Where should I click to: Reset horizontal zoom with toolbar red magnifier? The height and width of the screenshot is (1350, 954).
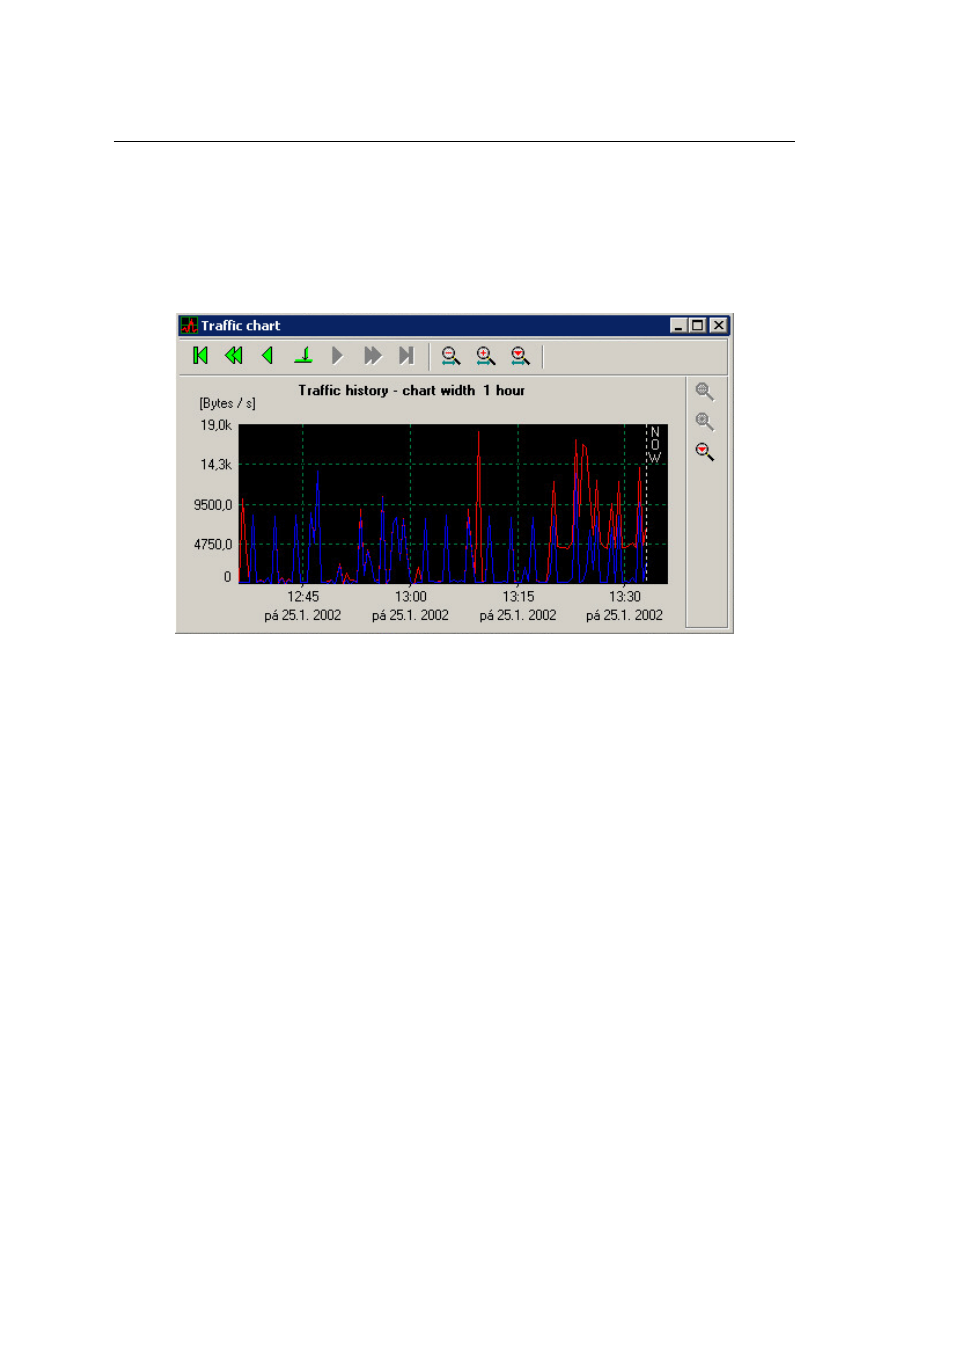[520, 356]
